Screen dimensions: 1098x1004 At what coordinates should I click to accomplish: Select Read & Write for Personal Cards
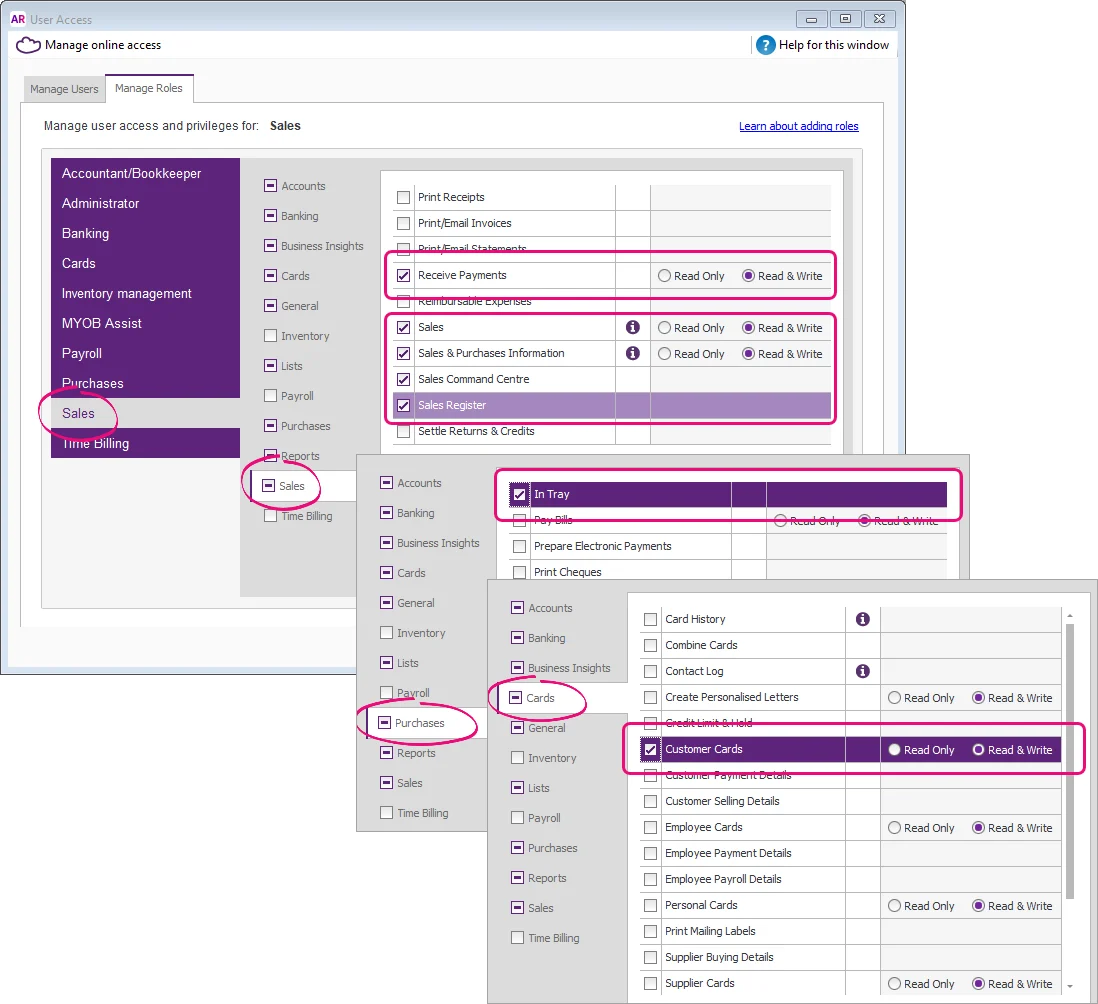(x=978, y=905)
